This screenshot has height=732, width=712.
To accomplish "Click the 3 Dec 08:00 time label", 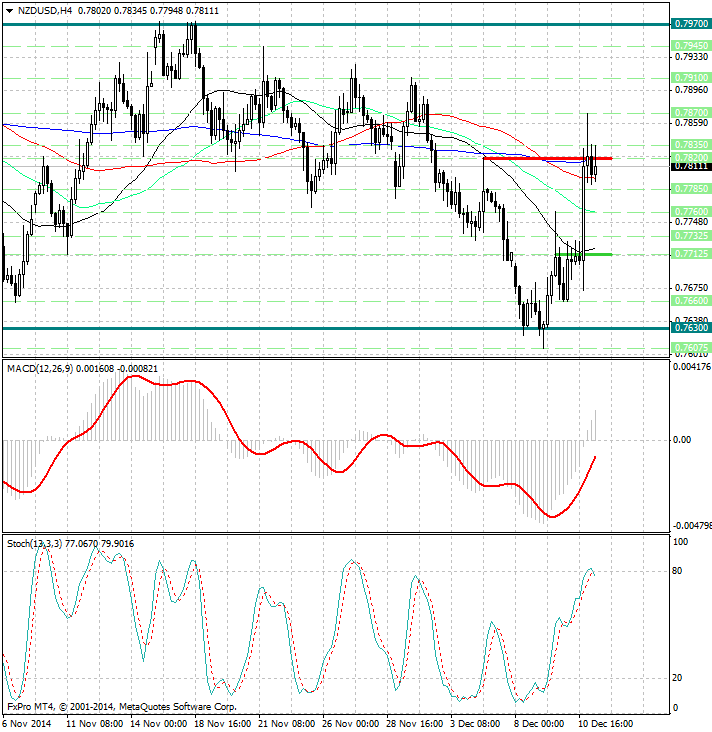I will 477,722.
